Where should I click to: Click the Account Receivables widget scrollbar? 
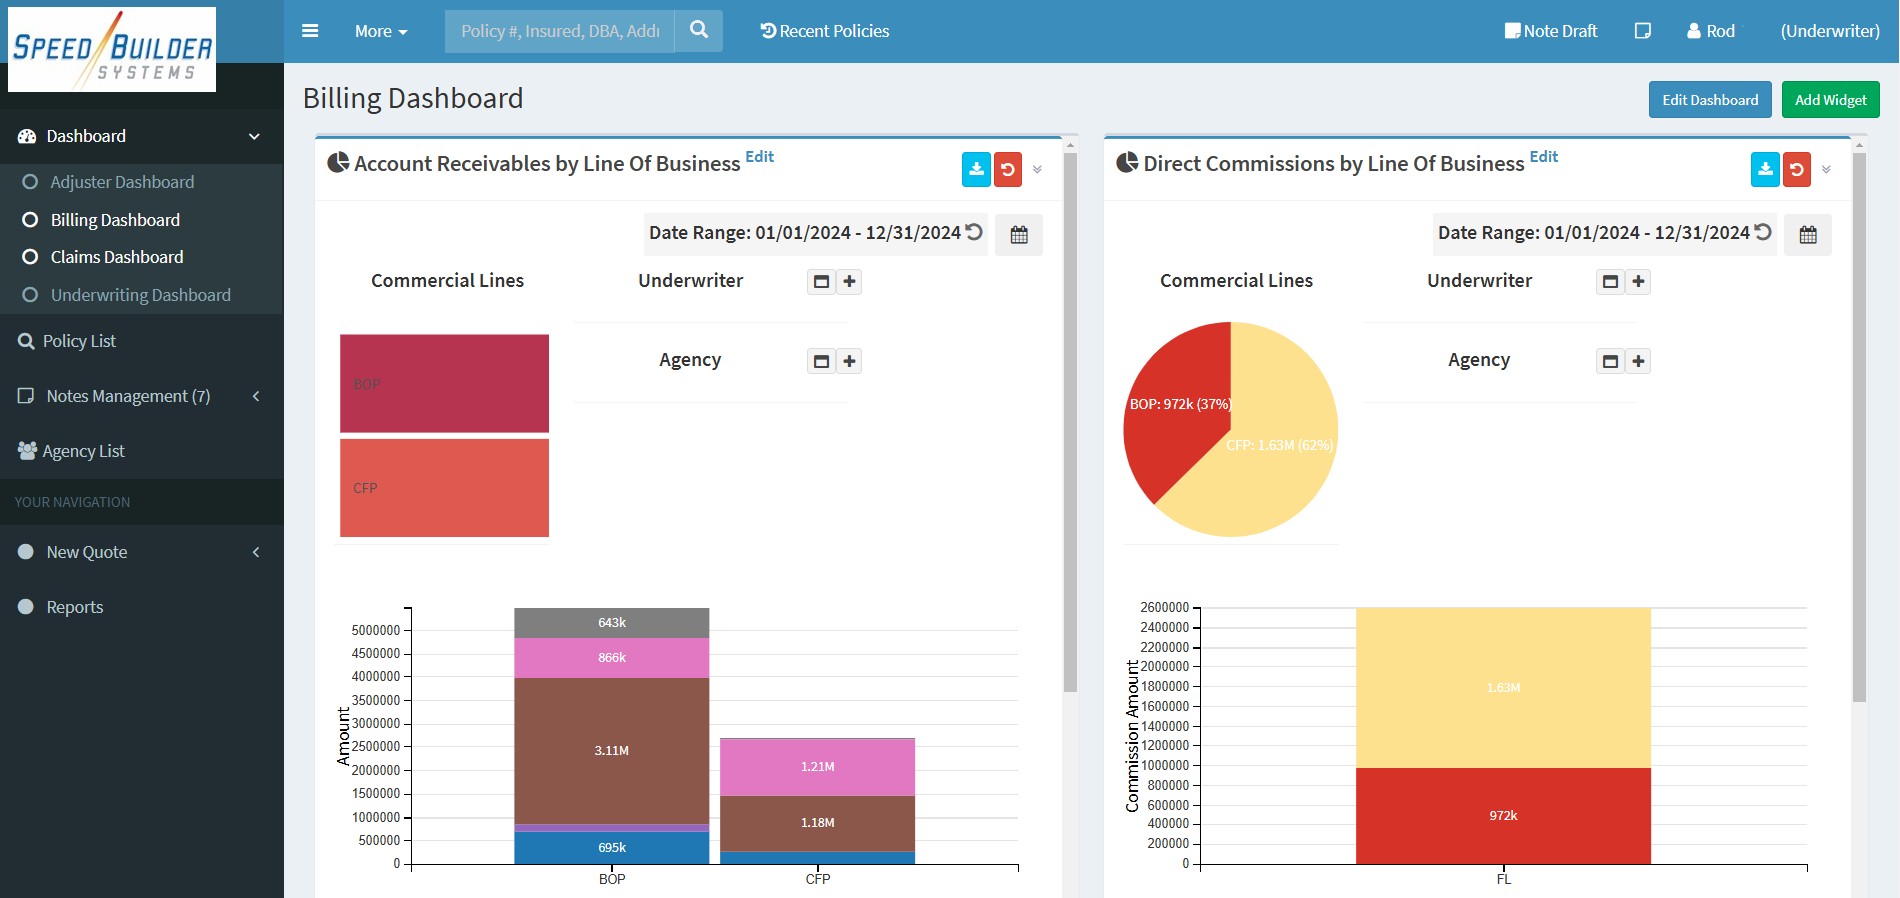(1070, 420)
